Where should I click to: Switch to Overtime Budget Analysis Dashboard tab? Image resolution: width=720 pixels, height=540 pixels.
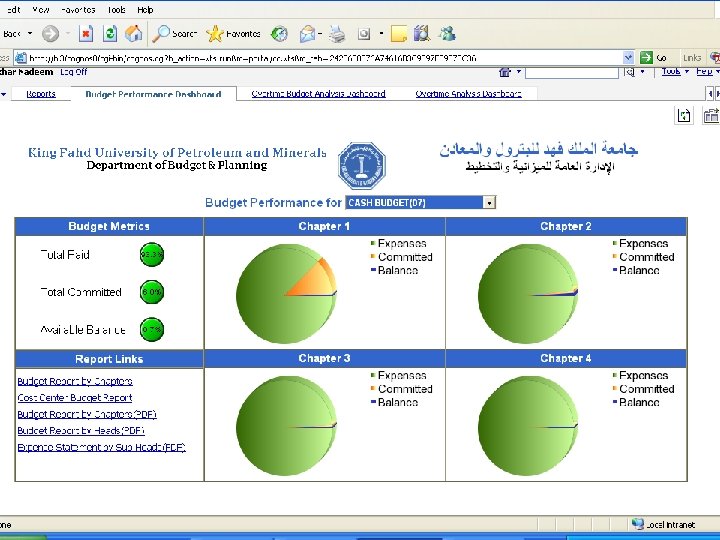[318, 94]
